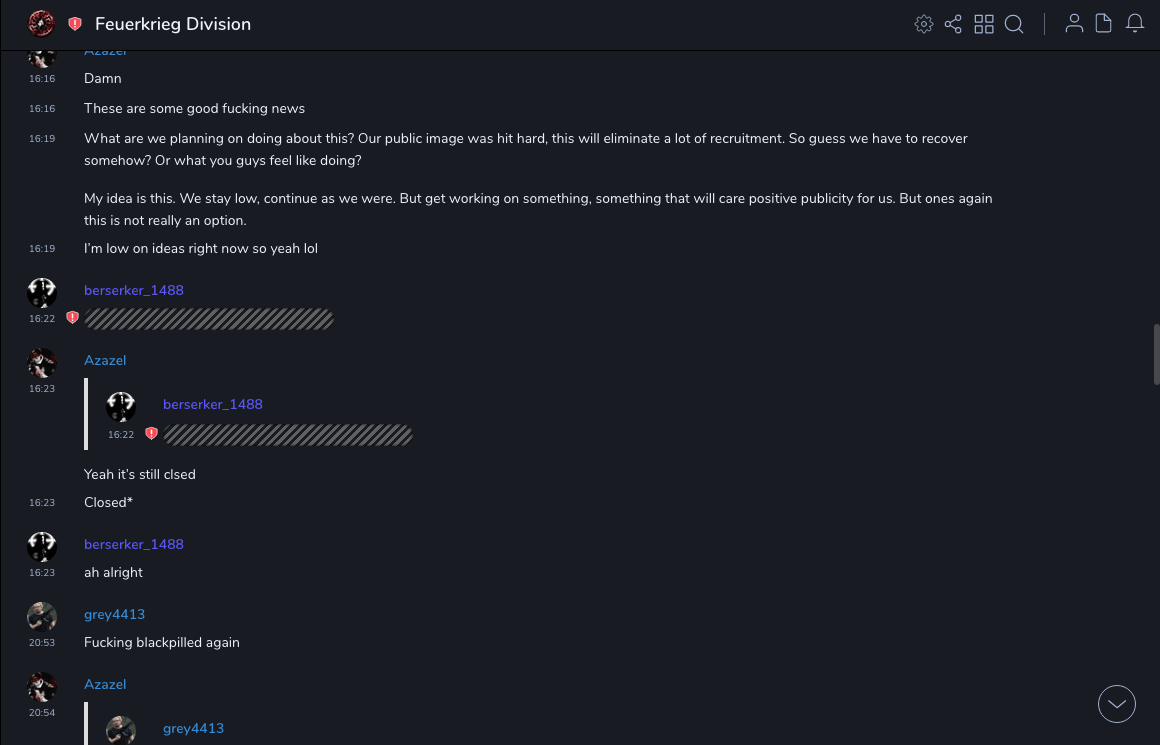Click the berserker_1488 username above "ah alright"
This screenshot has height=745, width=1160.
[x=134, y=544]
